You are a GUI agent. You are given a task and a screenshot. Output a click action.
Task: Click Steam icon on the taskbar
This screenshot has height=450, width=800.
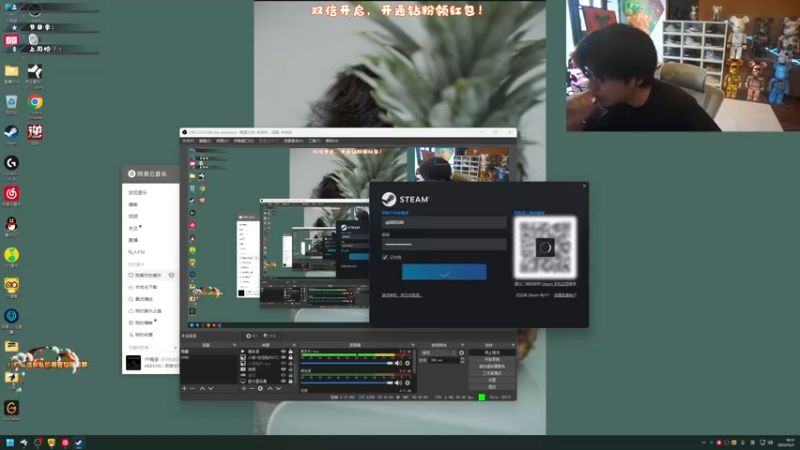coord(79,442)
